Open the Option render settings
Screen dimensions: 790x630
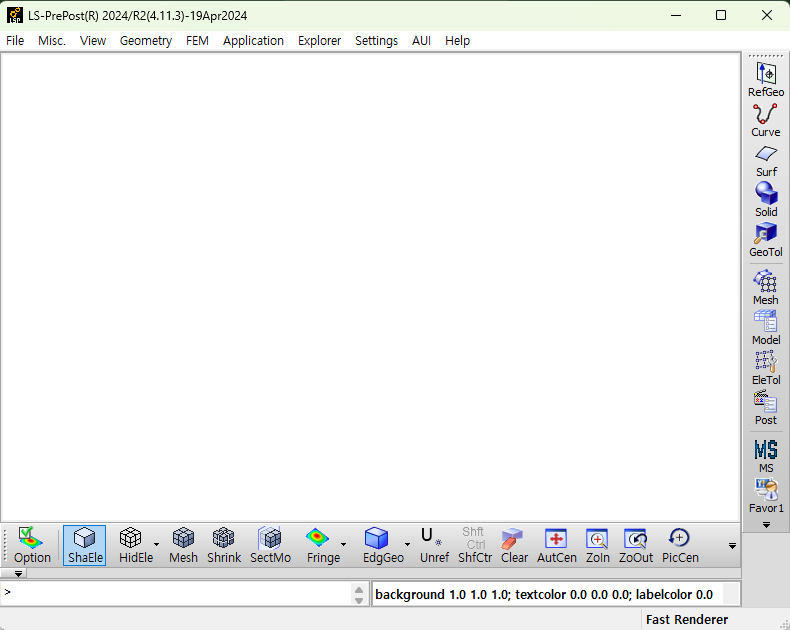[32, 545]
